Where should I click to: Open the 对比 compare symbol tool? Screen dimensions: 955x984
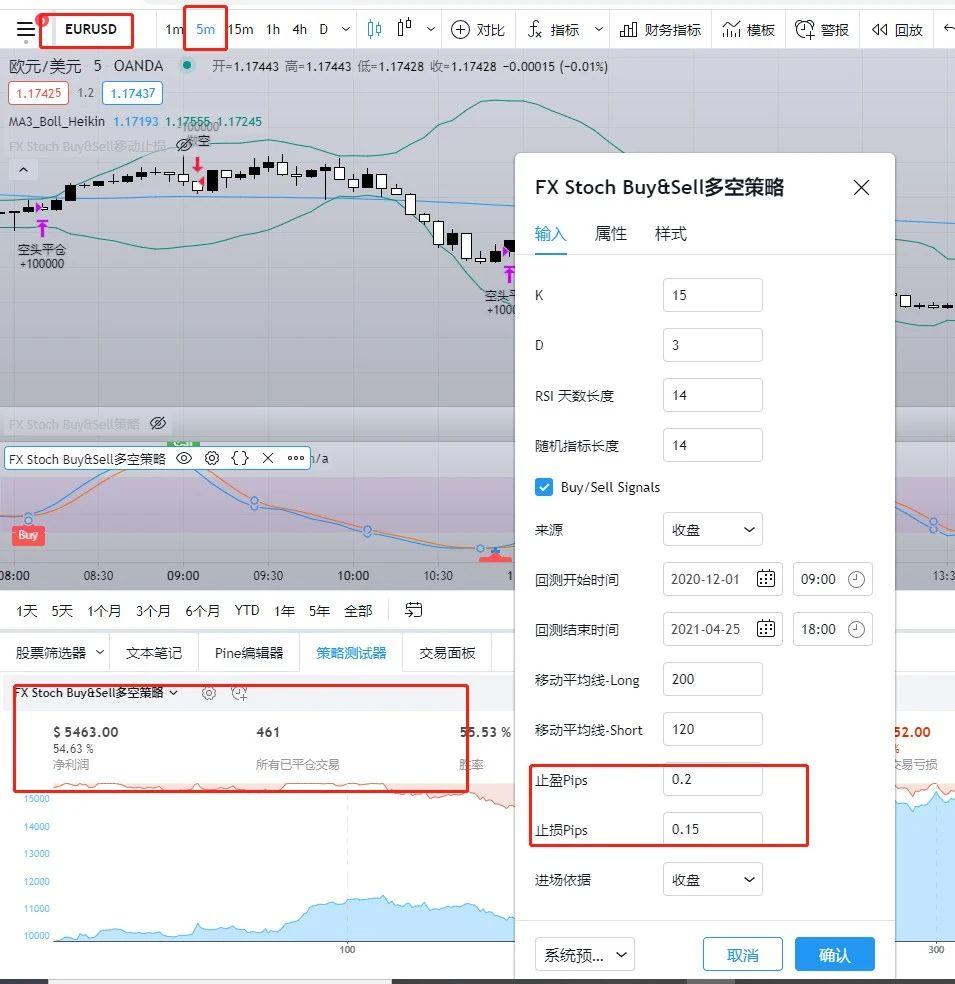478,30
